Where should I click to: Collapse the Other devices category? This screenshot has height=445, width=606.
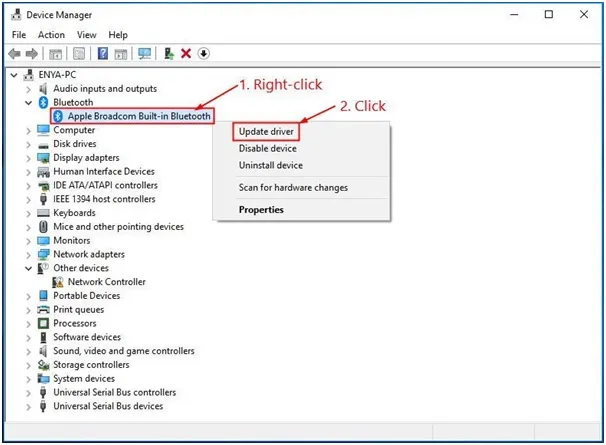pyautogui.click(x=28, y=268)
